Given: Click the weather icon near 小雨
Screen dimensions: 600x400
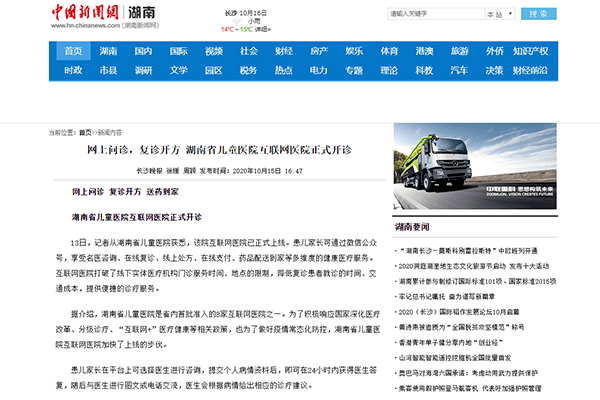Looking at the screenshot, I should click(237, 22).
